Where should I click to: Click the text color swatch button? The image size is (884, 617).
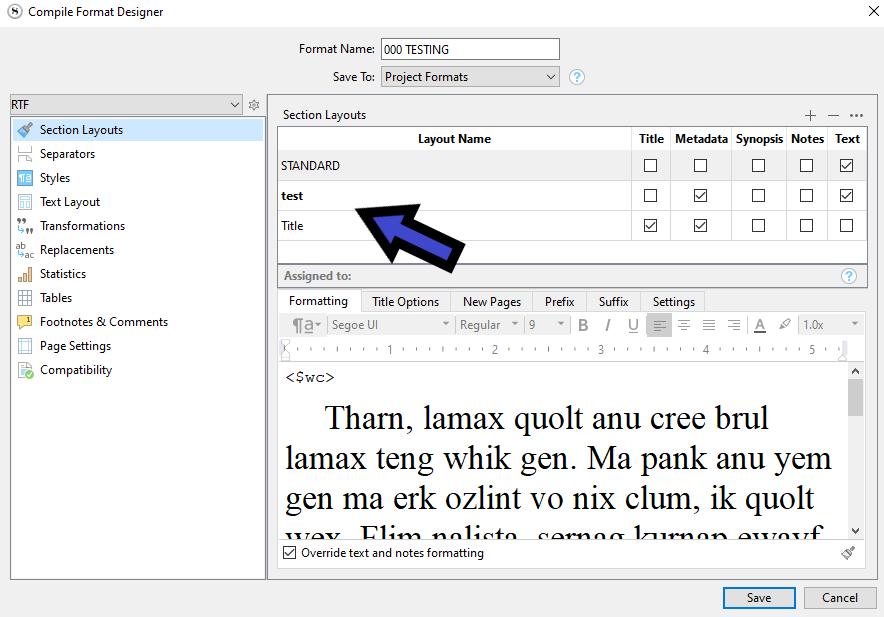pos(760,325)
